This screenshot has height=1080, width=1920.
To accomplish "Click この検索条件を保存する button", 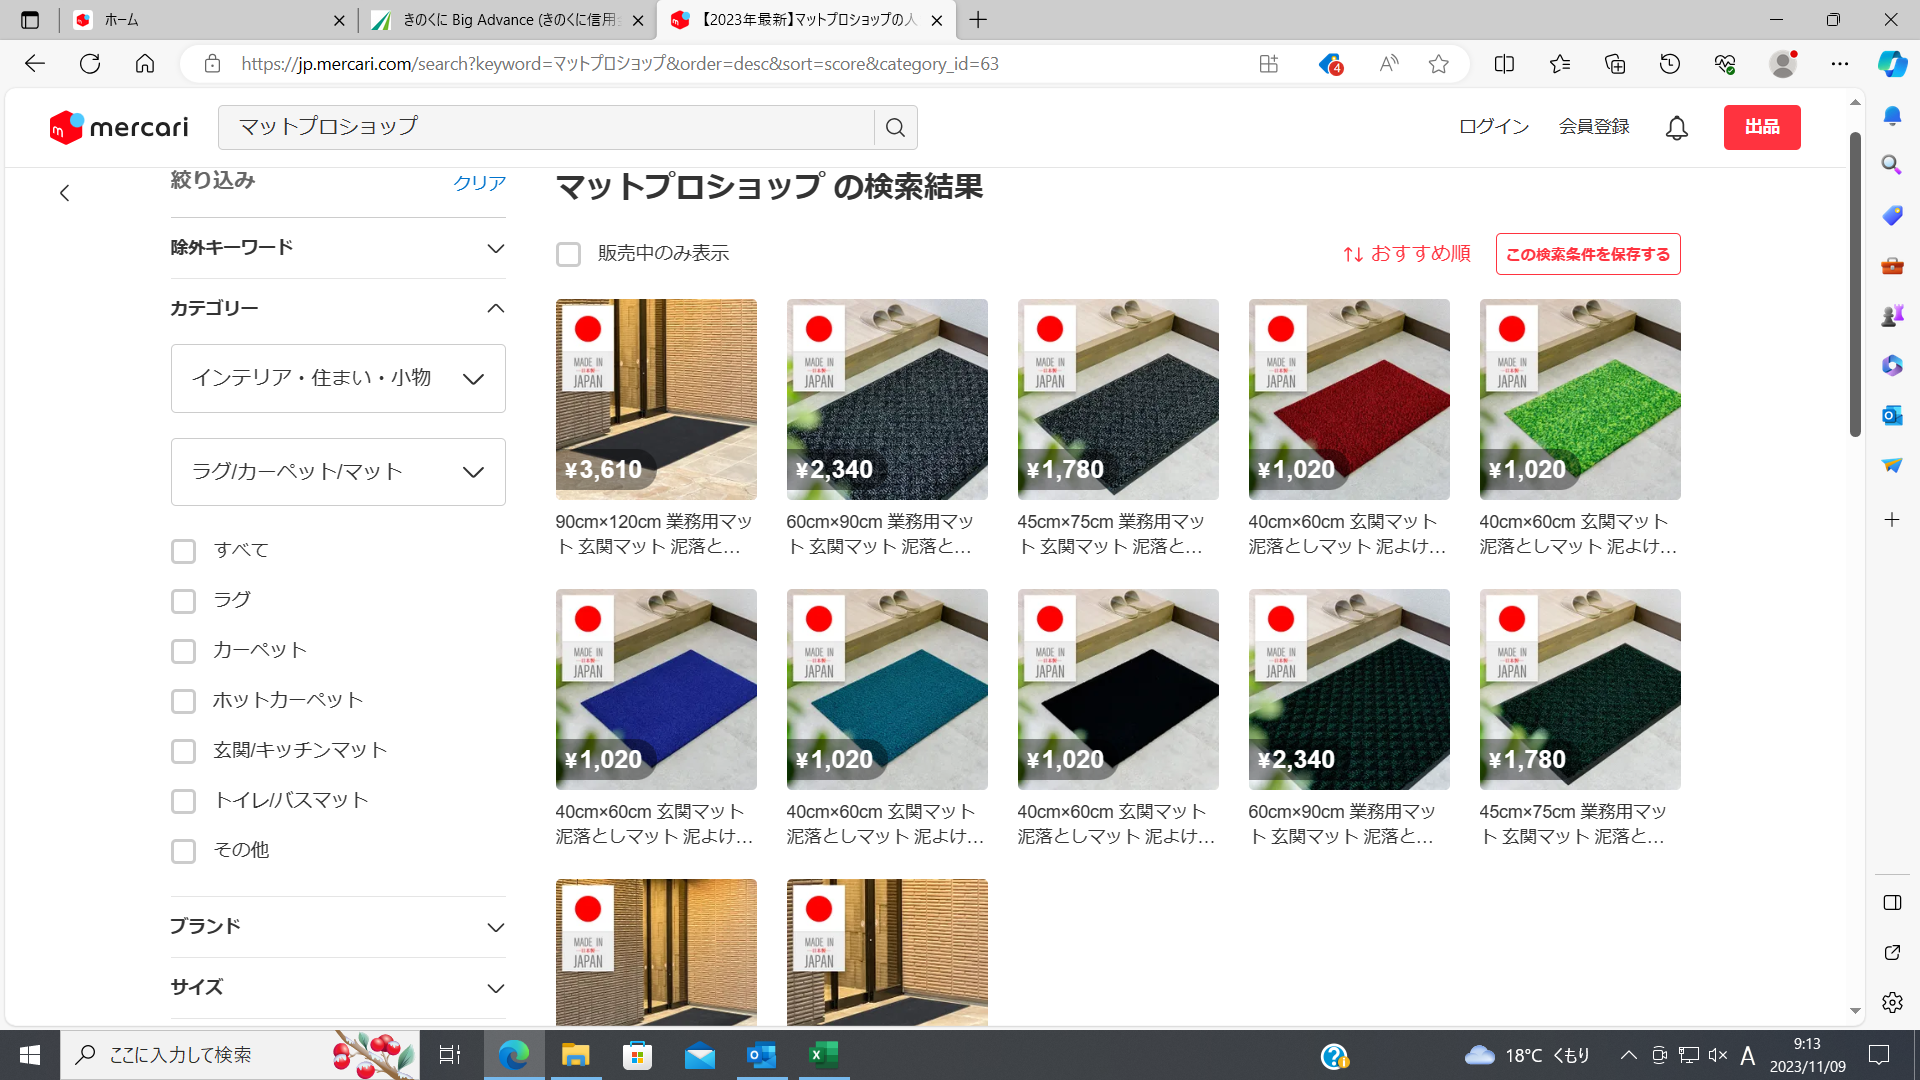I will (1588, 254).
